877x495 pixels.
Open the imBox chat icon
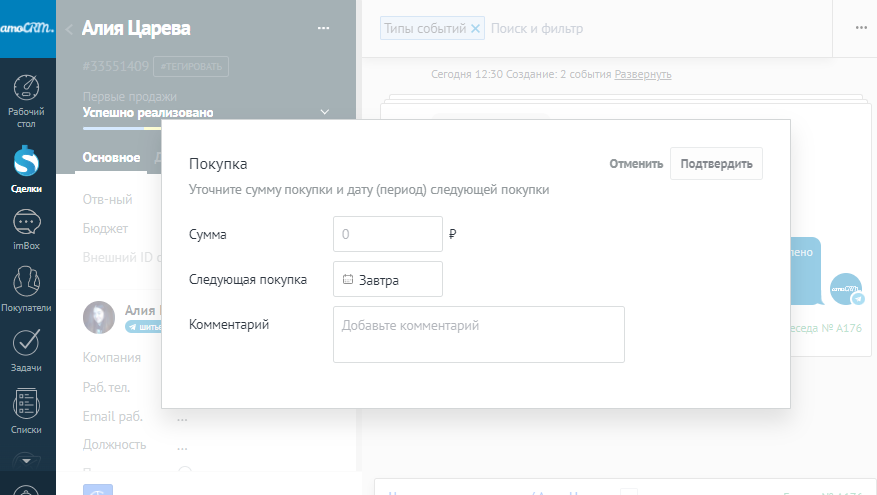click(x=27, y=230)
